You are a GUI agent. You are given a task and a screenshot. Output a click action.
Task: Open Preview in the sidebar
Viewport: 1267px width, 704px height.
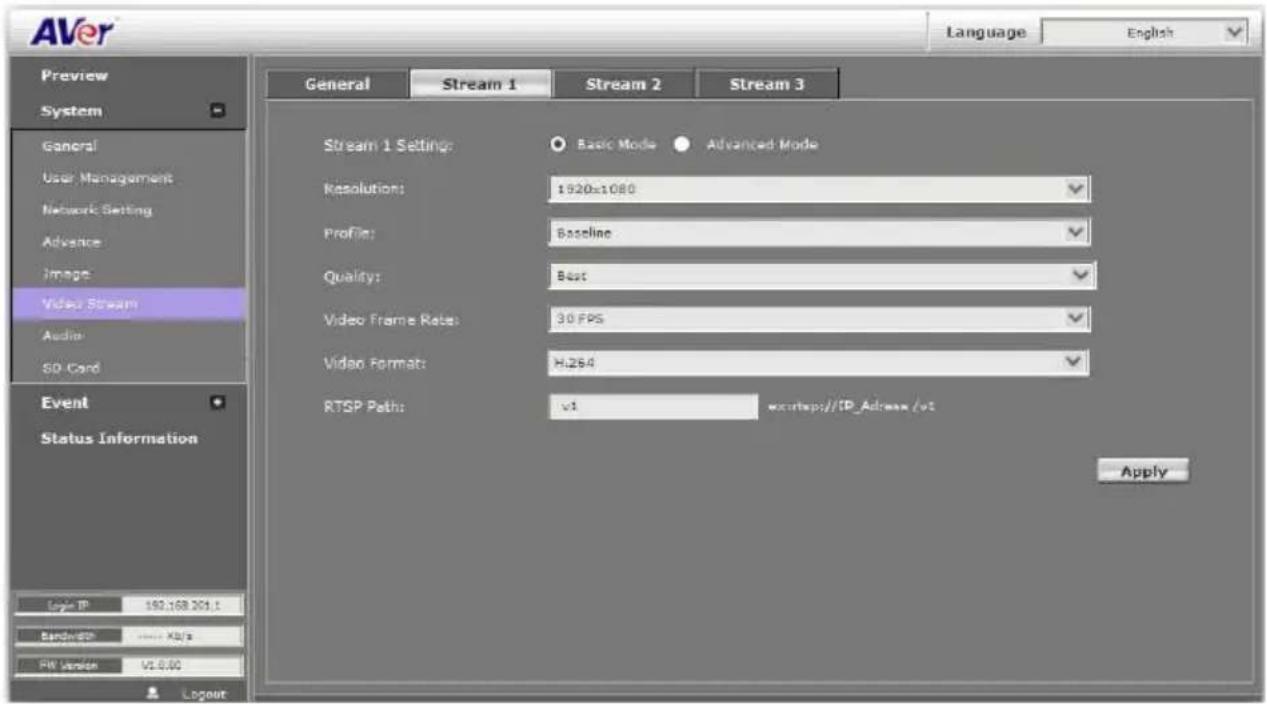tap(75, 76)
